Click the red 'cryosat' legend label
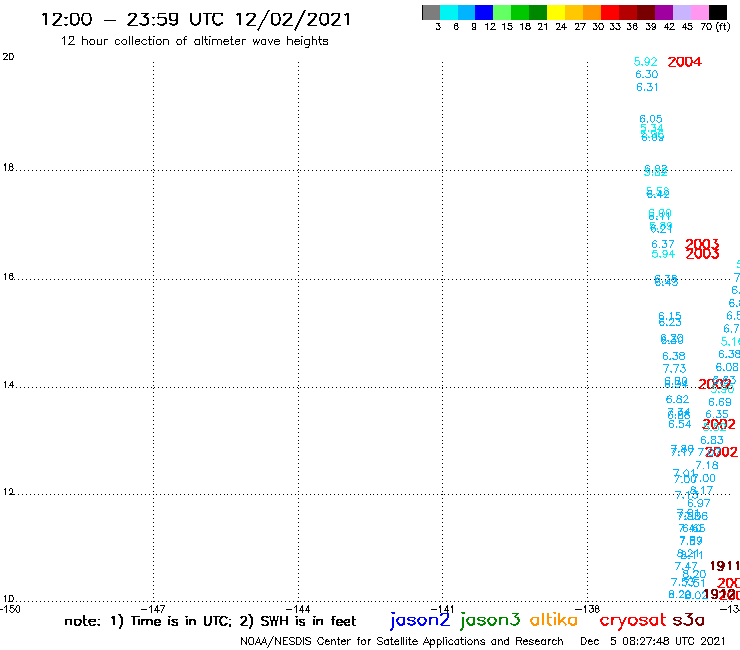Image resolution: width=740 pixels, height=650 pixels. (x=633, y=620)
